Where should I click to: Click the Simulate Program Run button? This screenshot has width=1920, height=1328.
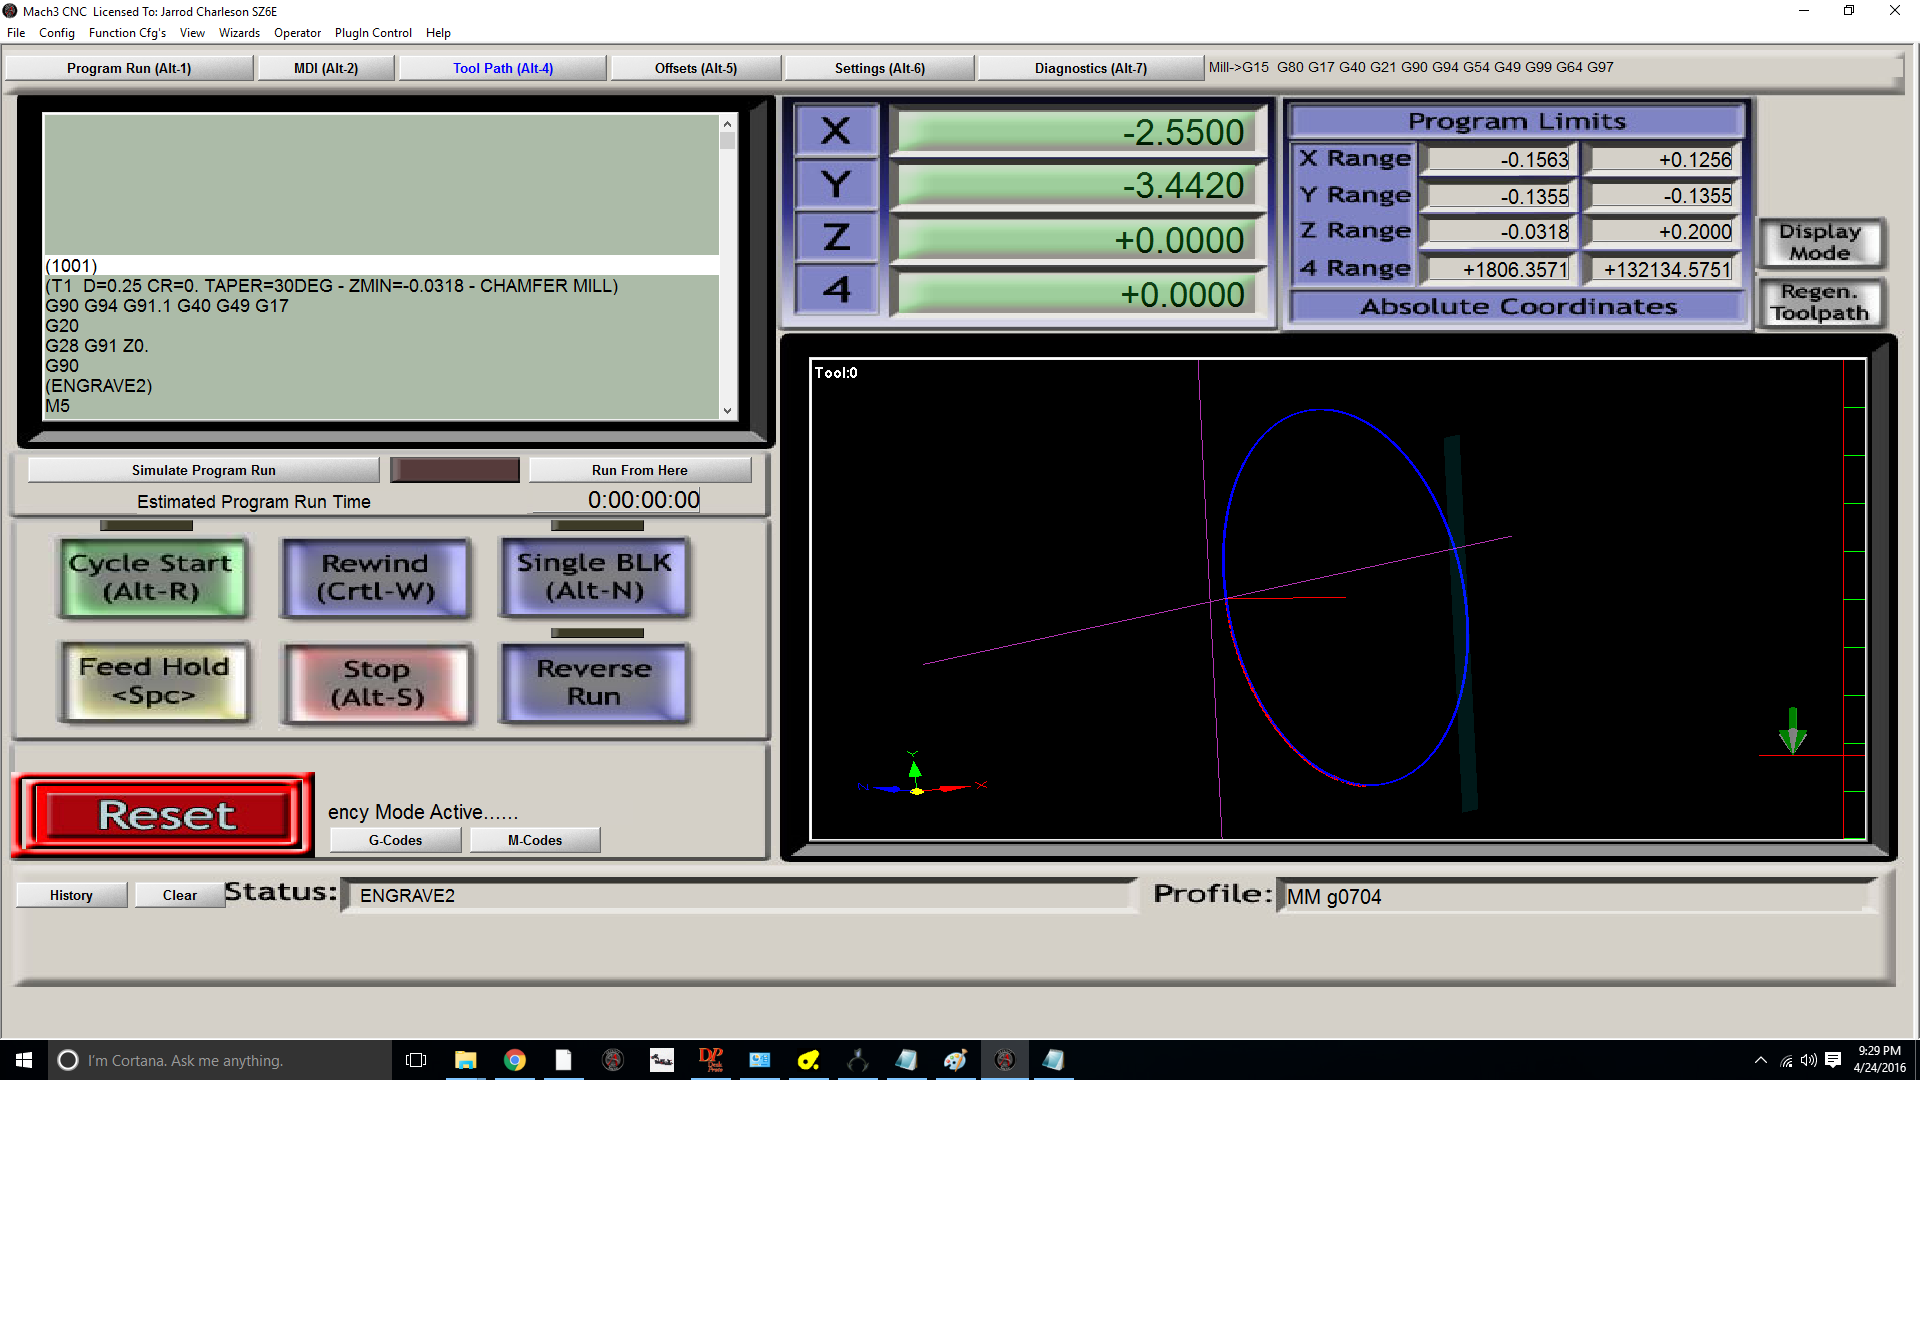coord(204,470)
